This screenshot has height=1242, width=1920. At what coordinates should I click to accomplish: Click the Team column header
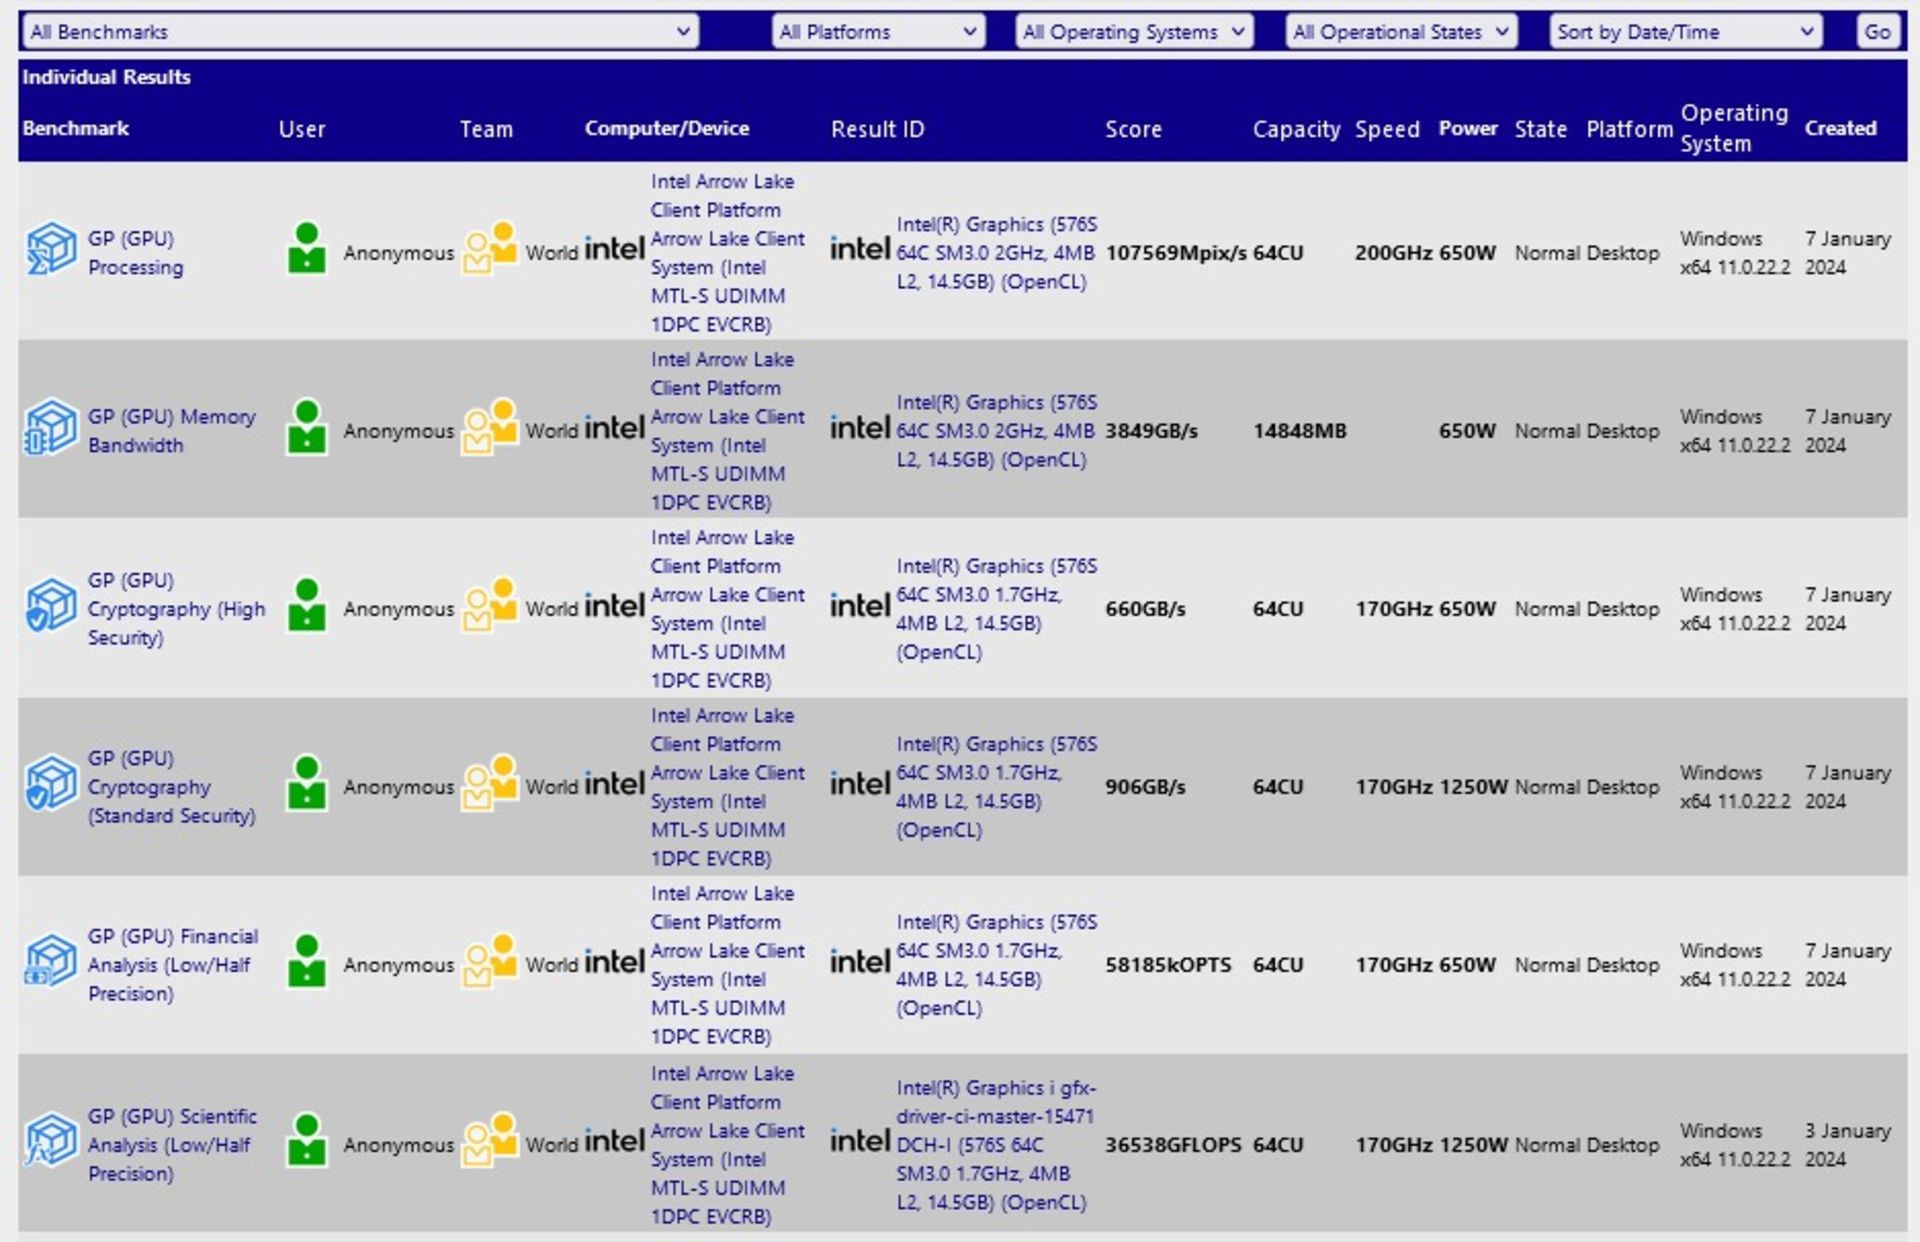(486, 129)
